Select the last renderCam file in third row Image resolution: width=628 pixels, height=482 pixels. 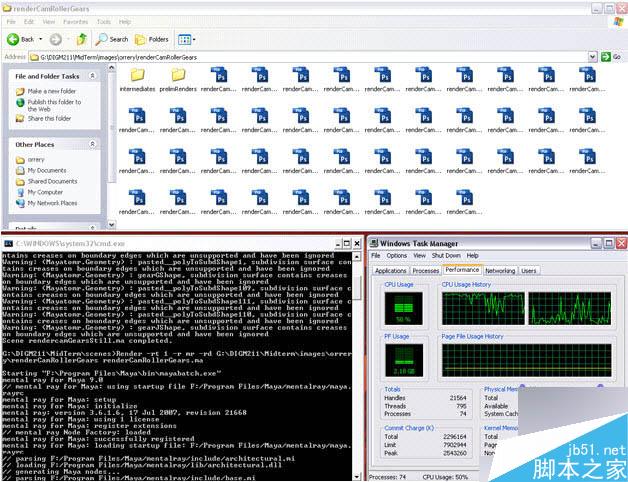[587, 156]
